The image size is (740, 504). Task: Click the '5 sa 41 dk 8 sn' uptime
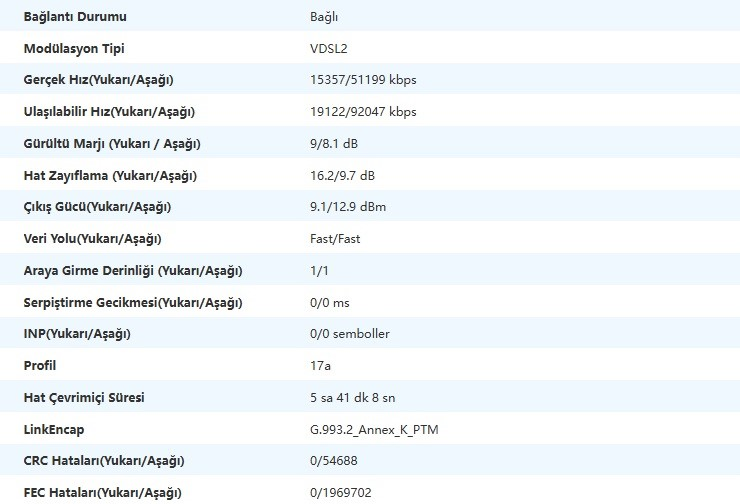tap(353, 398)
